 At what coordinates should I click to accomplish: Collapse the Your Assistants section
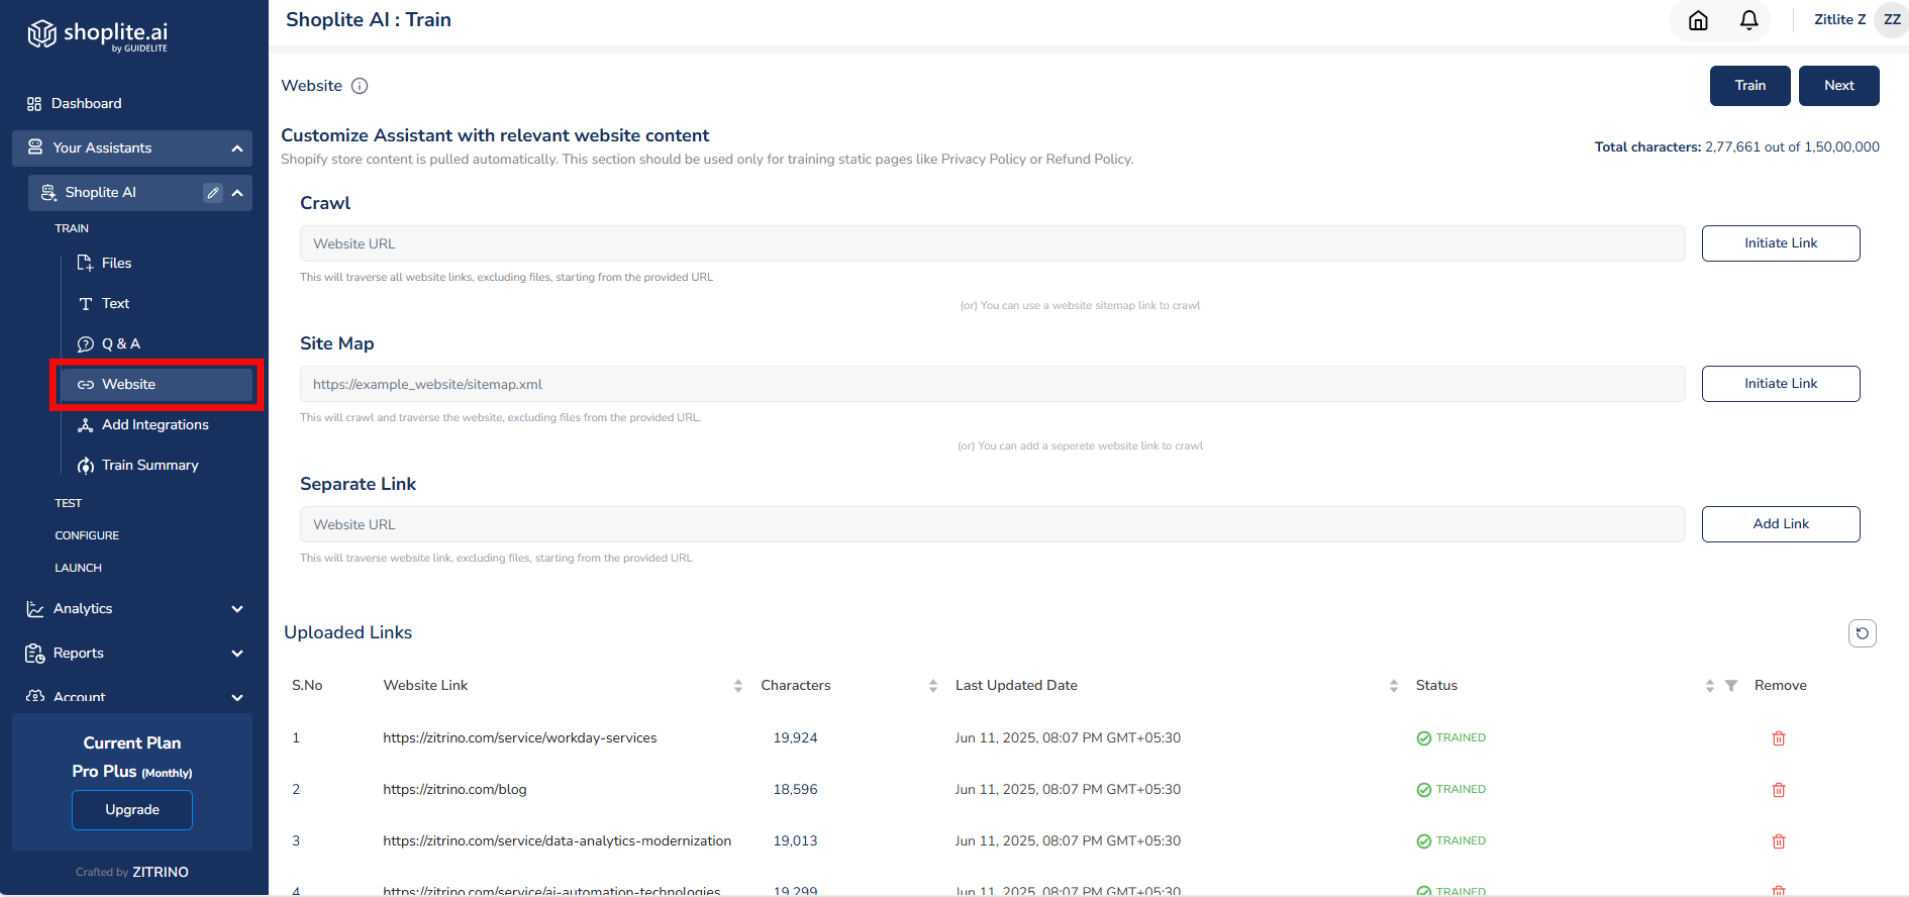[x=237, y=148]
